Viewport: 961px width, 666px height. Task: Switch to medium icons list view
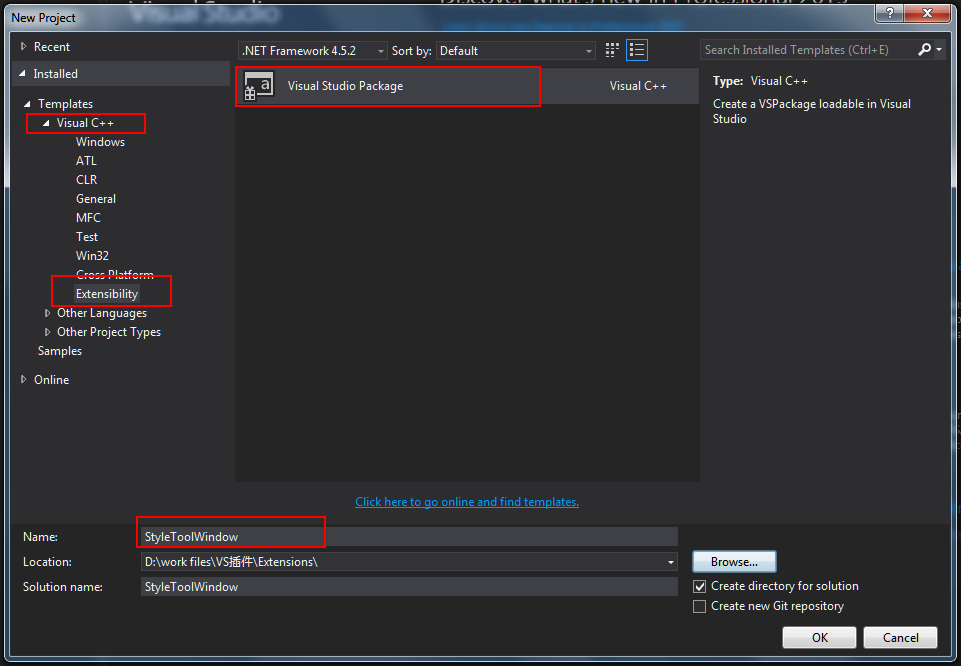(x=637, y=50)
